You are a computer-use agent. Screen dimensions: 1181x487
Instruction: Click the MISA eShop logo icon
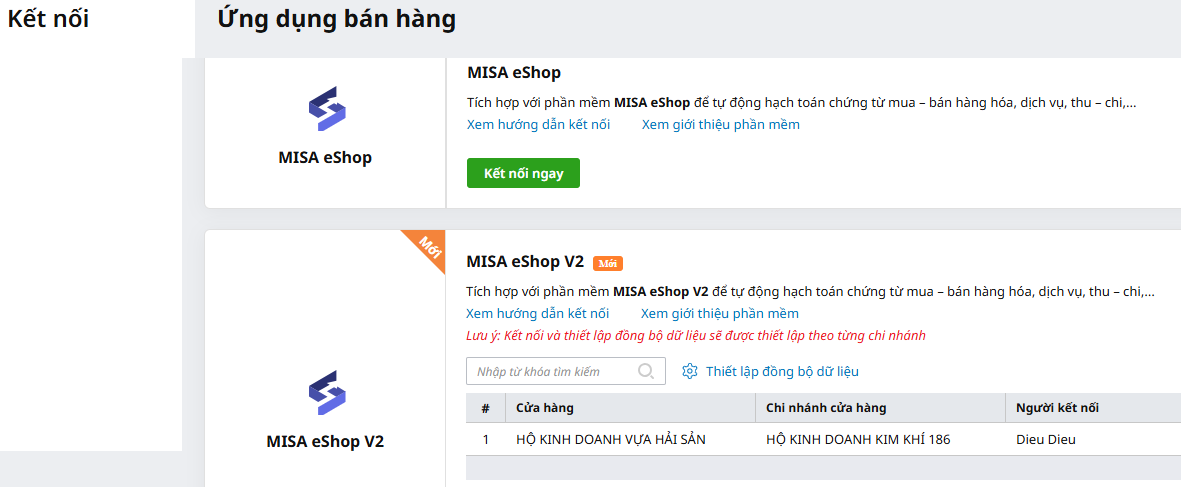tap(326, 109)
